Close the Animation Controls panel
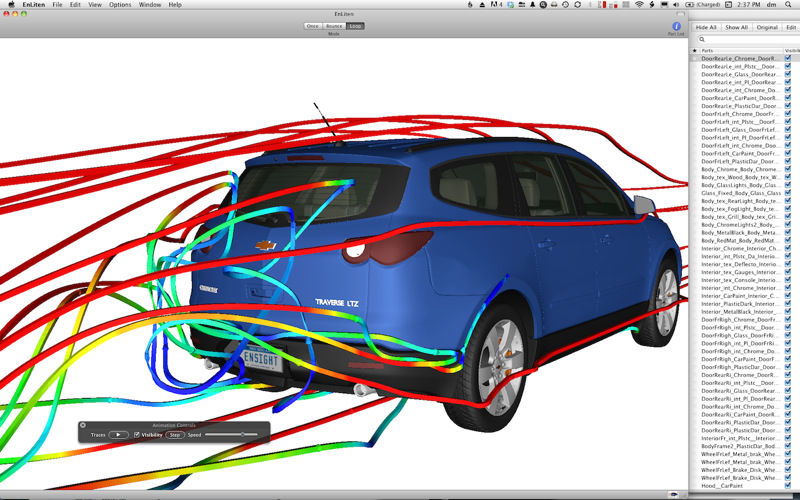Image resolution: width=800 pixels, height=500 pixels. pos(84,426)
